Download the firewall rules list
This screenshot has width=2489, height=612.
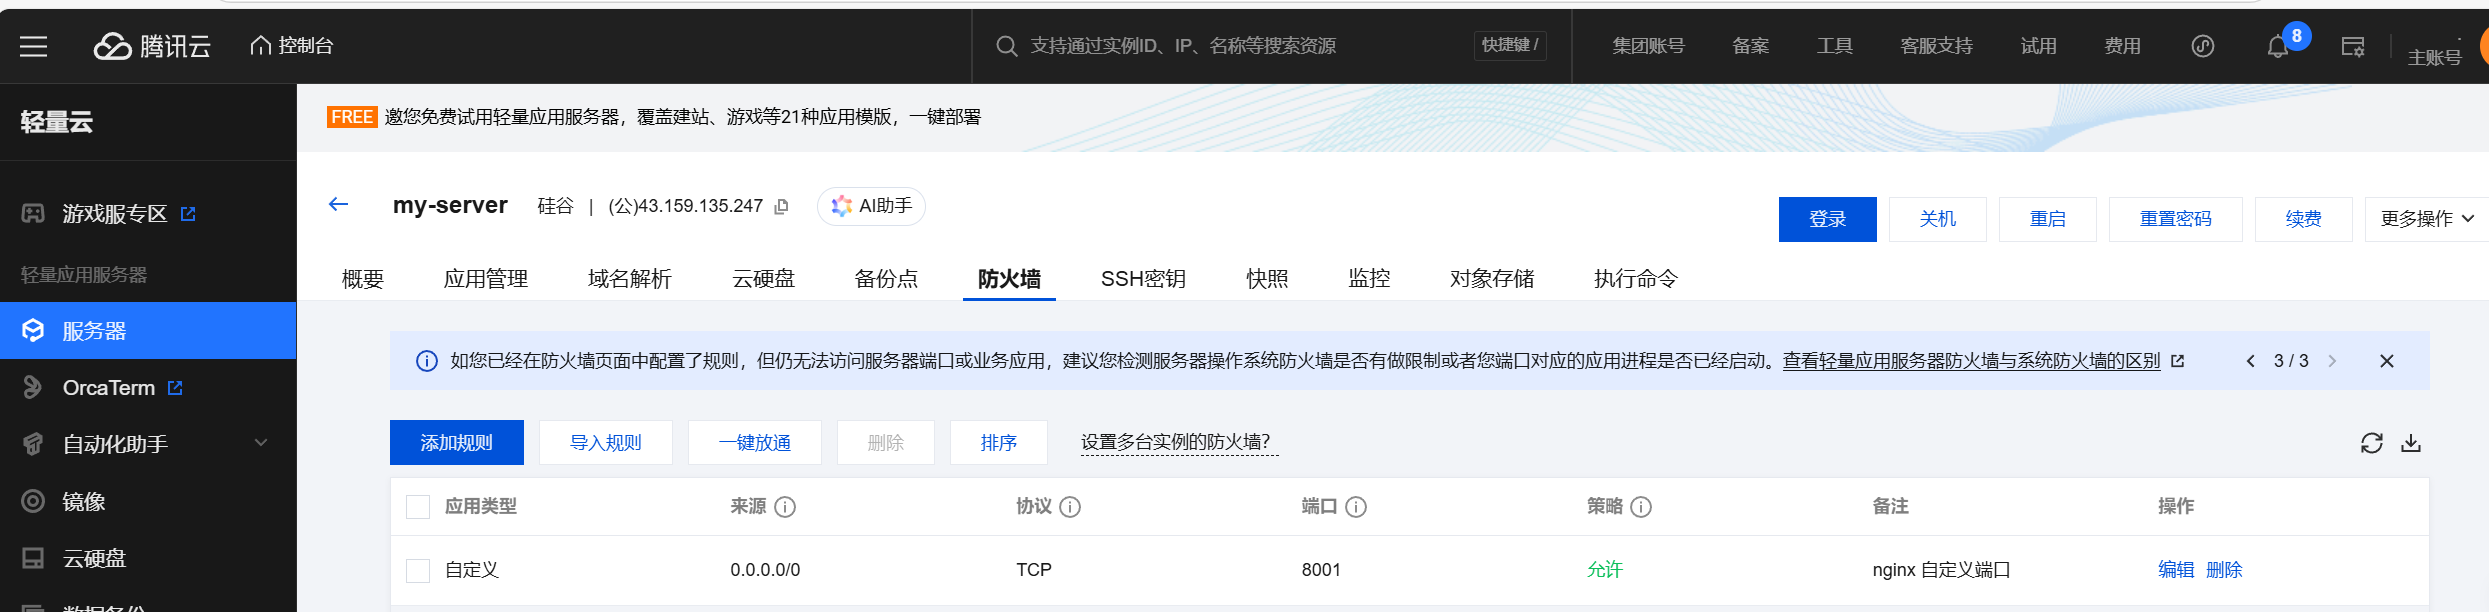pyautogui.click(x=2411, y=443)
